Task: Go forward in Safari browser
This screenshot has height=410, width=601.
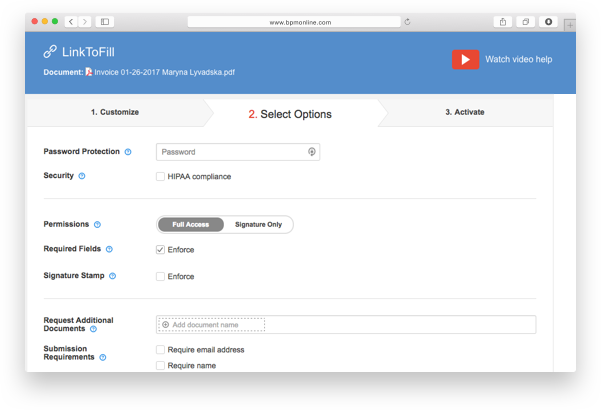Action: coord(85,22)
